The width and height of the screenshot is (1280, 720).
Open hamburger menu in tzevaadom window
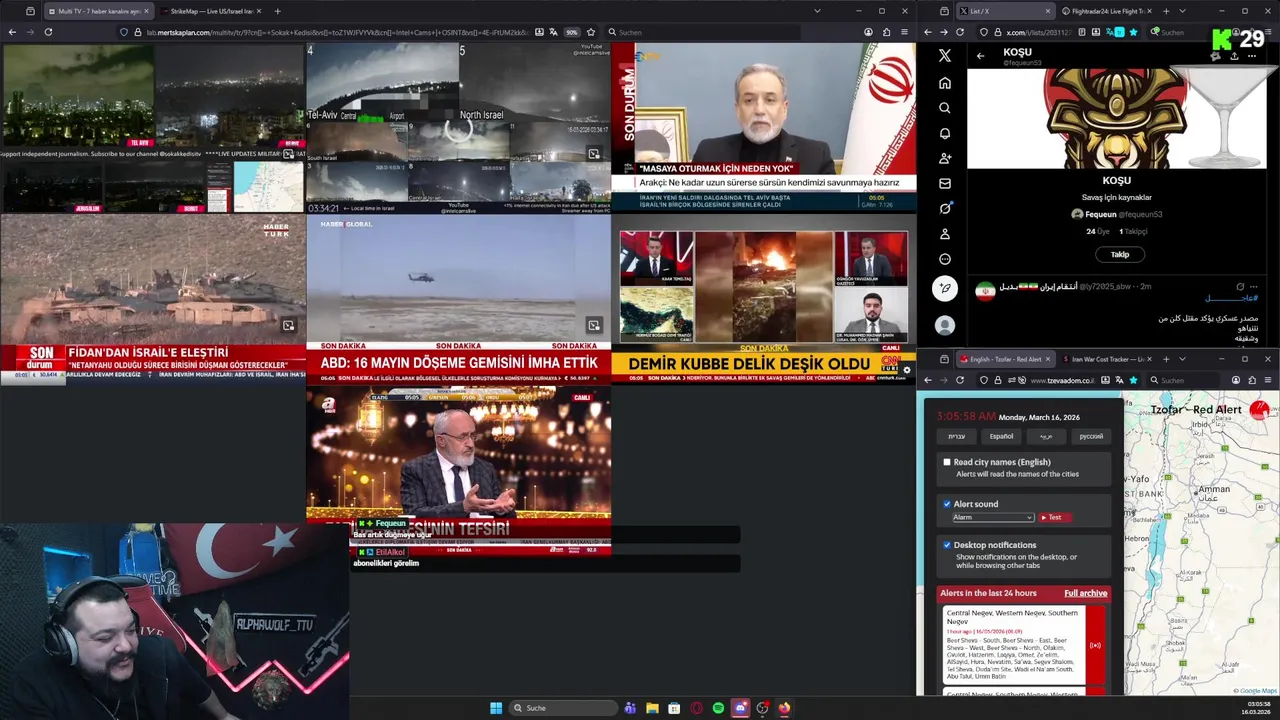(1268, 380)
